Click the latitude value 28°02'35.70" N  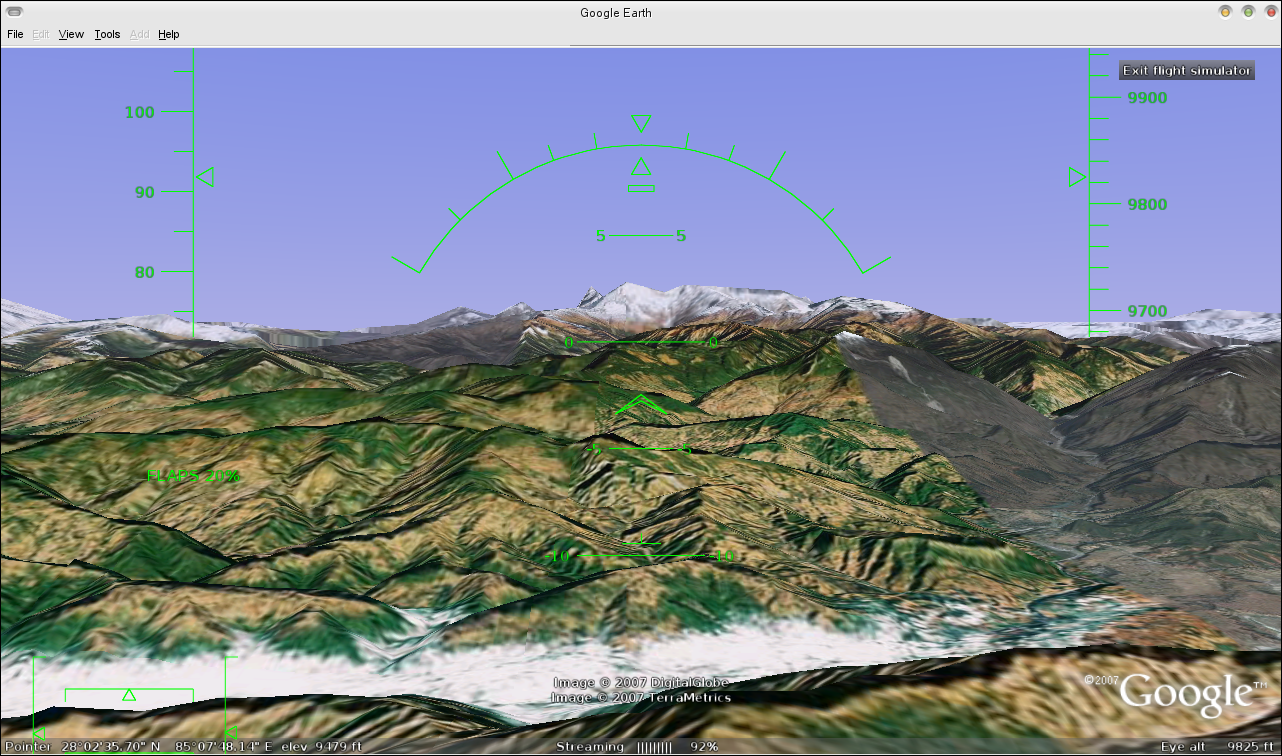click(111, 747)
